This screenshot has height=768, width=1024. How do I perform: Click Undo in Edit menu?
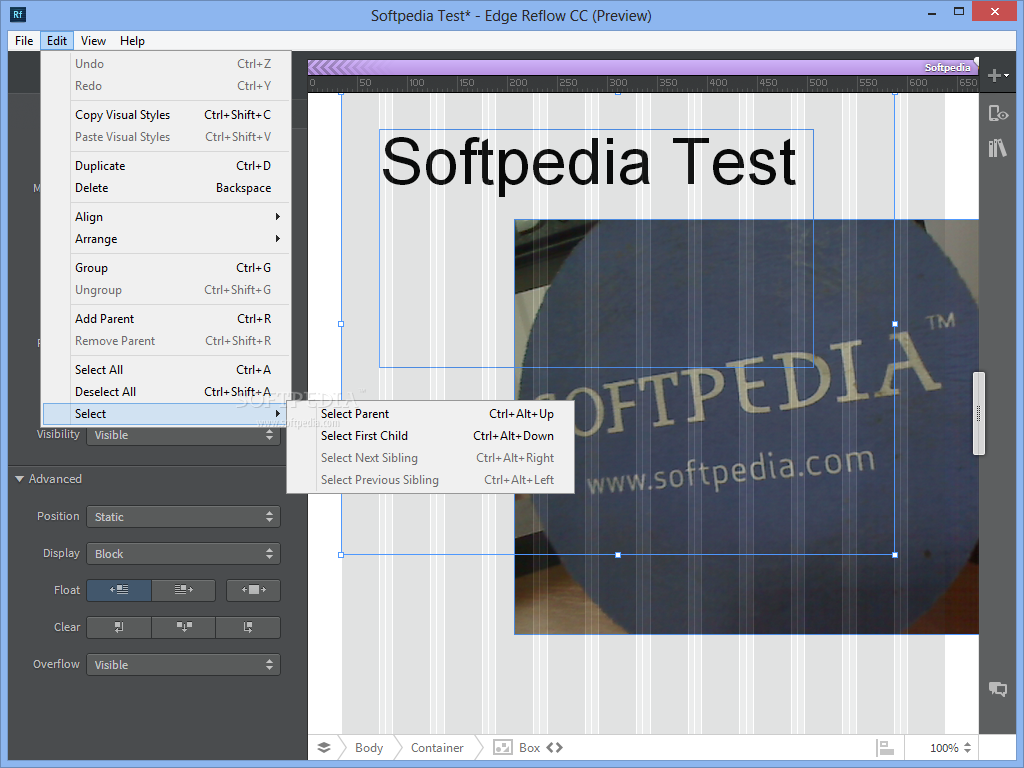167,64
